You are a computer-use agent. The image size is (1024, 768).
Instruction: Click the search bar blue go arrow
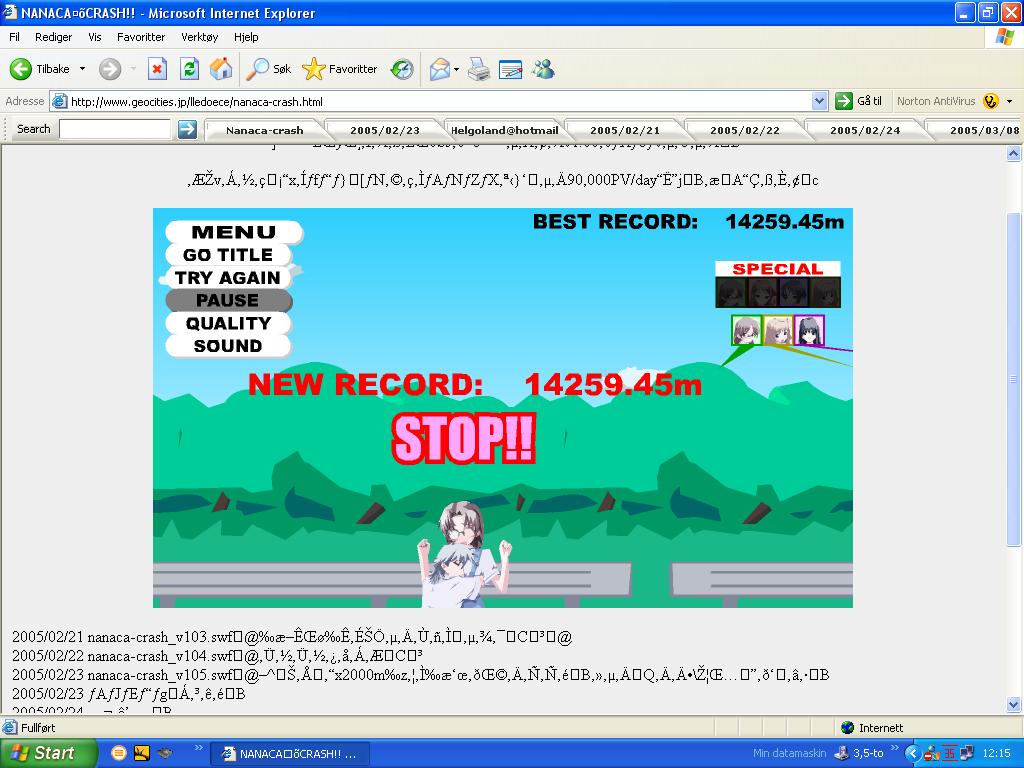187,129
